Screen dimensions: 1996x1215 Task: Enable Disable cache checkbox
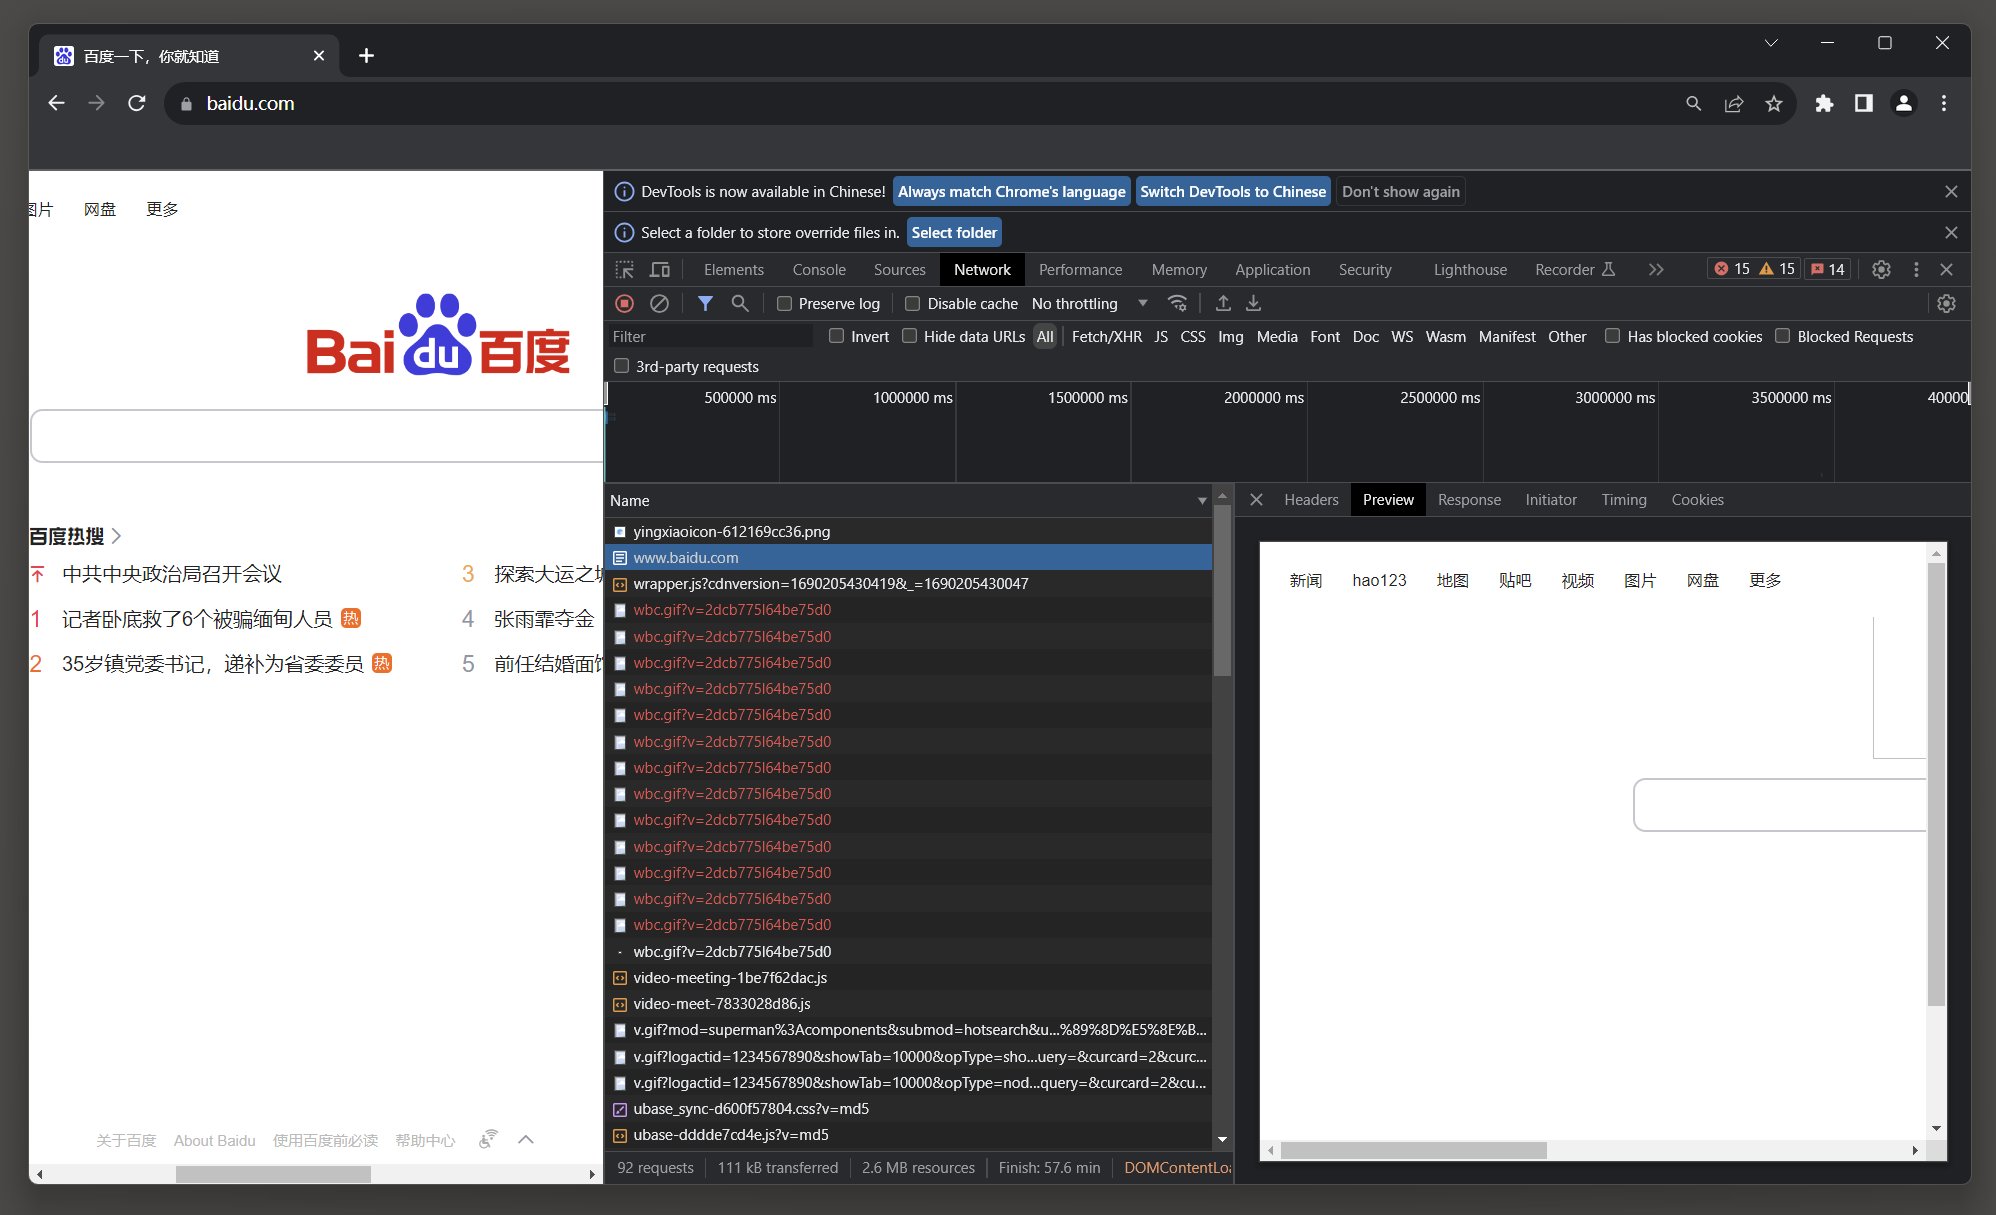[912, 303]
